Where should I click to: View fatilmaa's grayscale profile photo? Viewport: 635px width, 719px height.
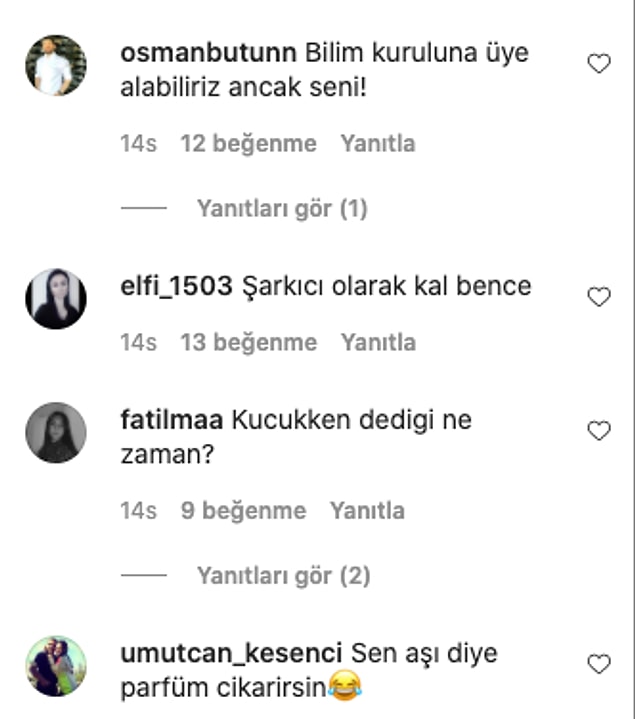click(x=56, y=432)
